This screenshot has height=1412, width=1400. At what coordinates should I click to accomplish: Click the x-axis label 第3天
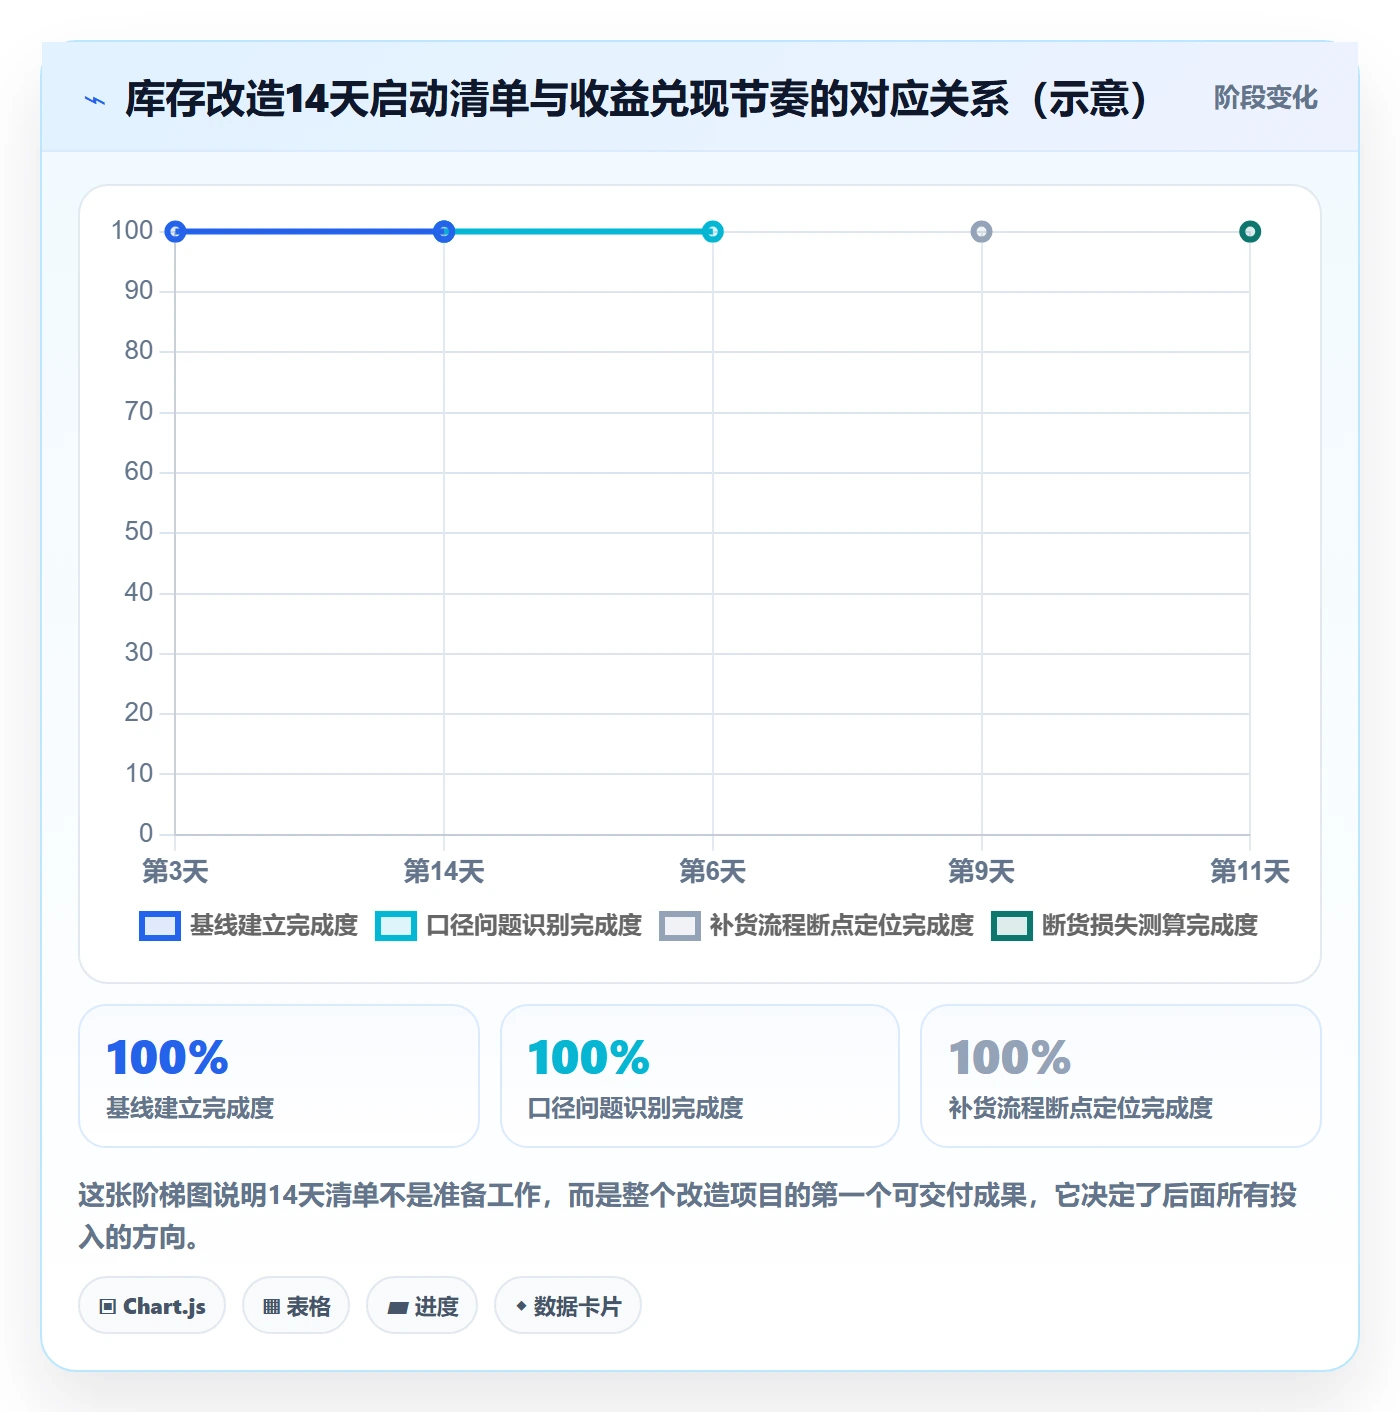pyautogui.click(x=175, y=871)
